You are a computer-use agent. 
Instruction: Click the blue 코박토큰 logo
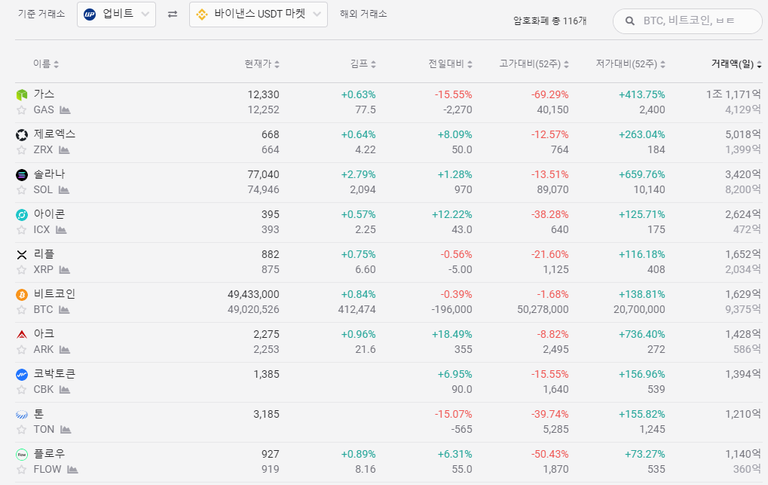(22, 375)
